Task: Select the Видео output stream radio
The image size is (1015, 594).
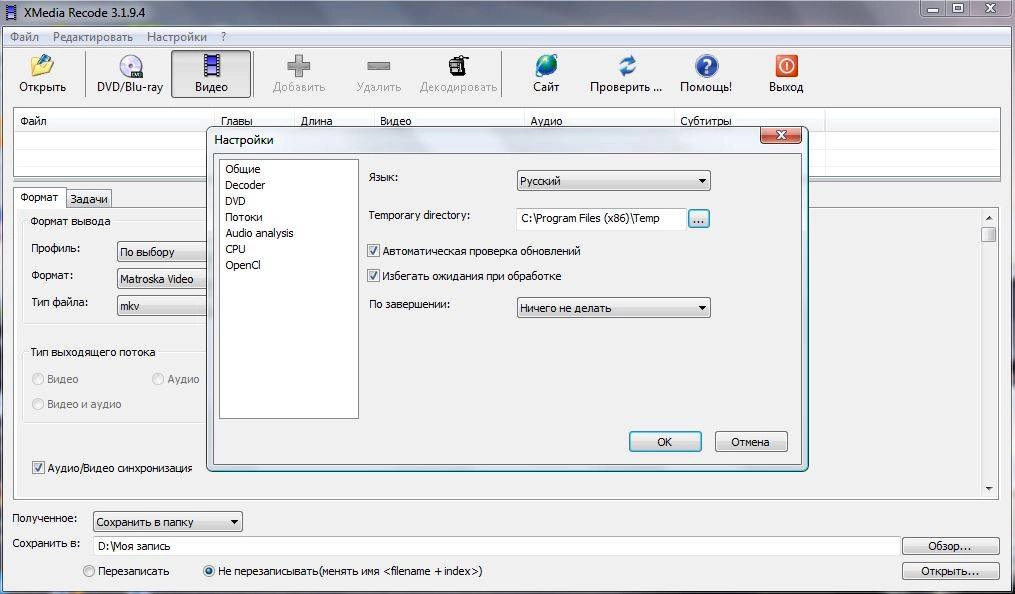Action: [x=38, y=379]
